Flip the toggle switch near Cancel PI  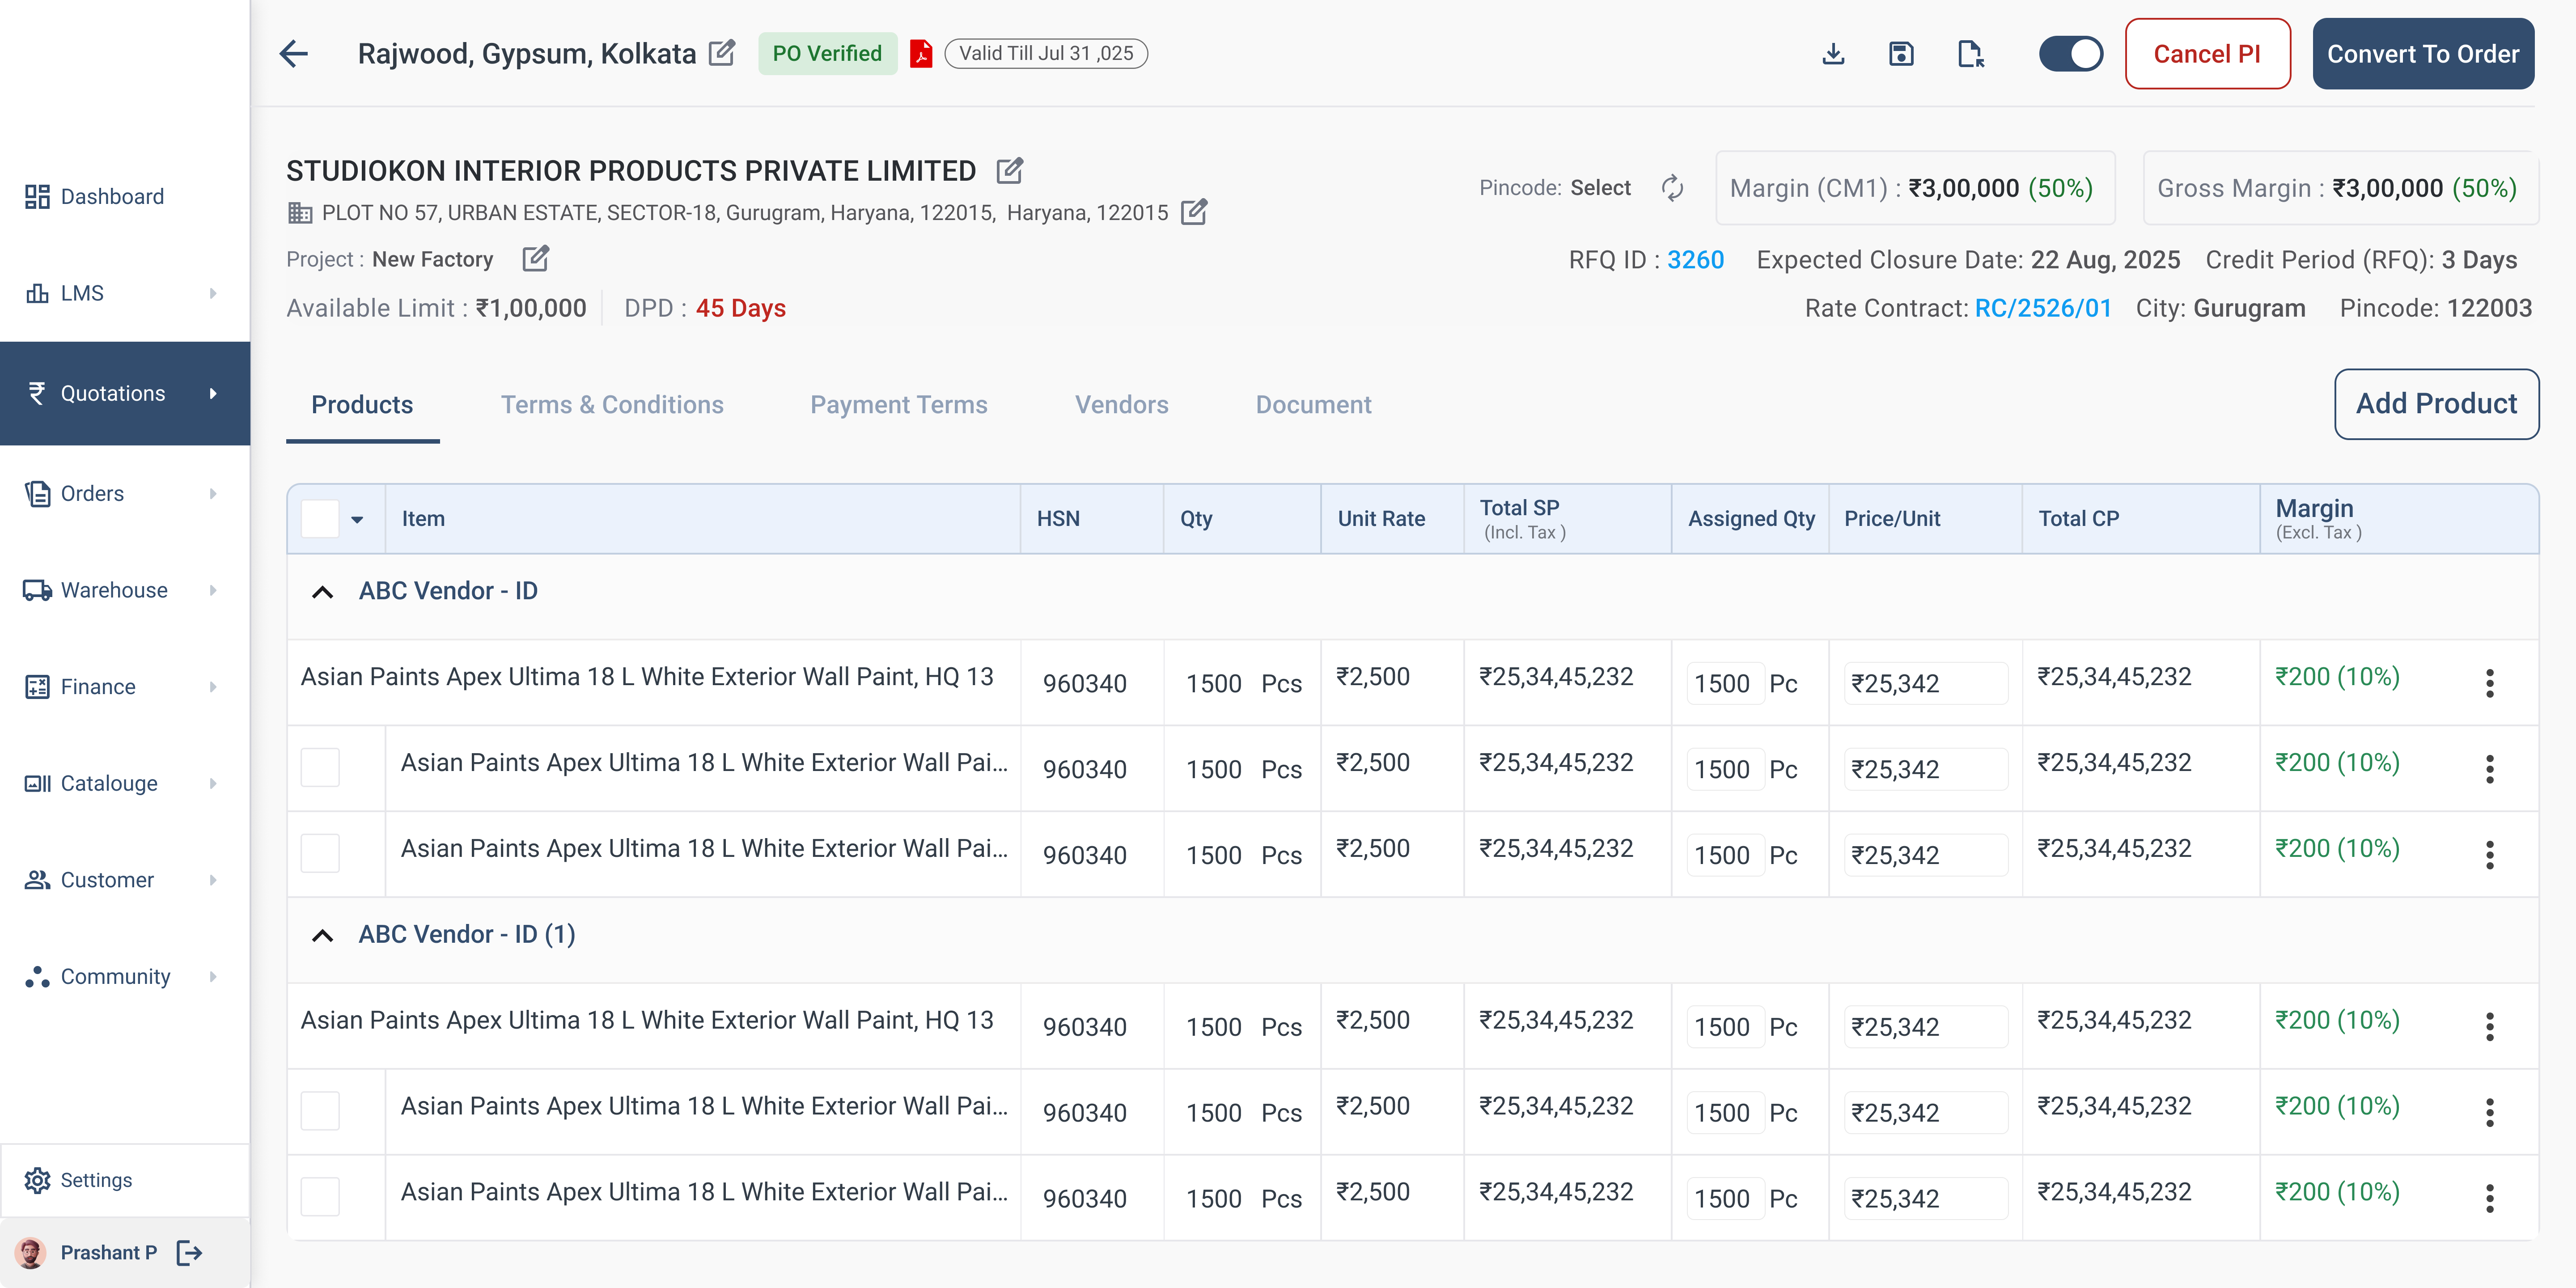point(2070,53)
